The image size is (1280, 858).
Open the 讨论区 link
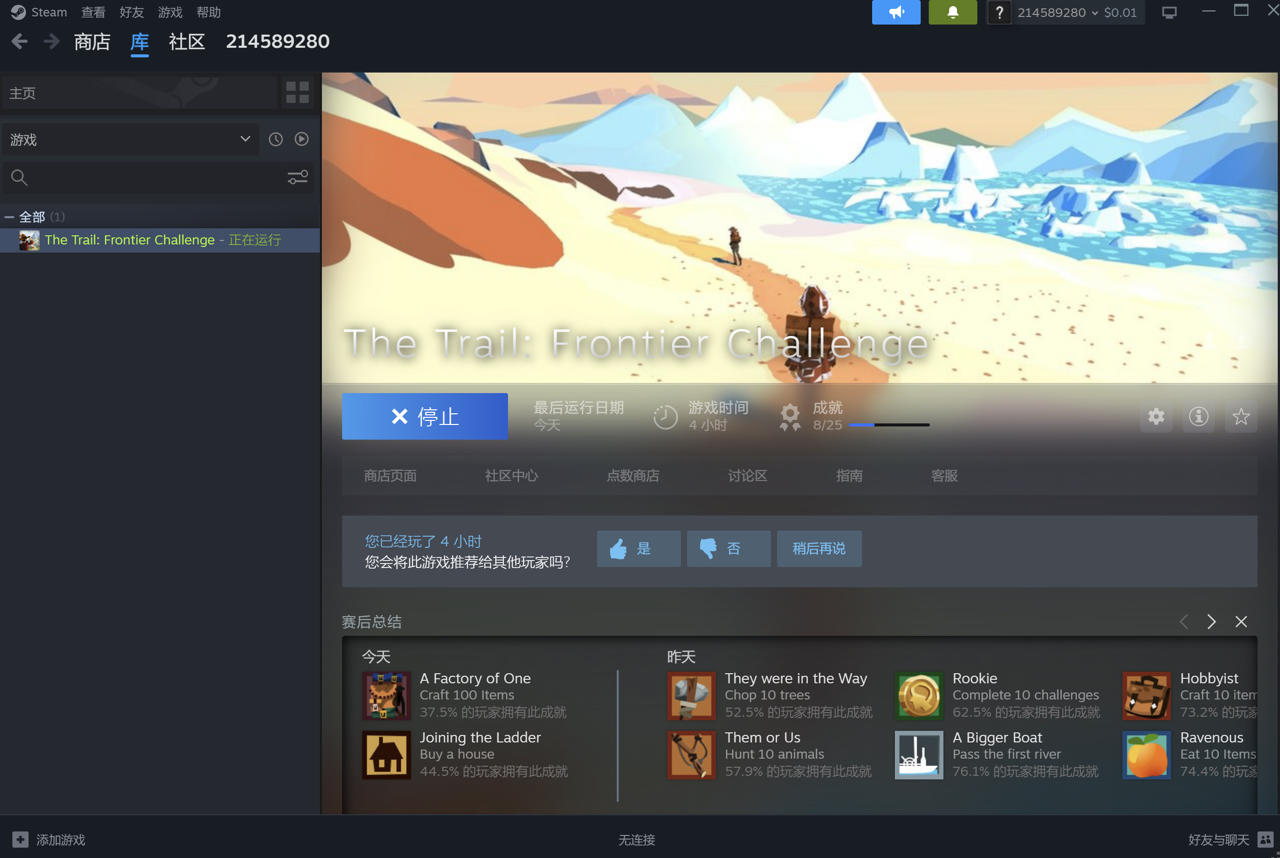tap(748, 476)
